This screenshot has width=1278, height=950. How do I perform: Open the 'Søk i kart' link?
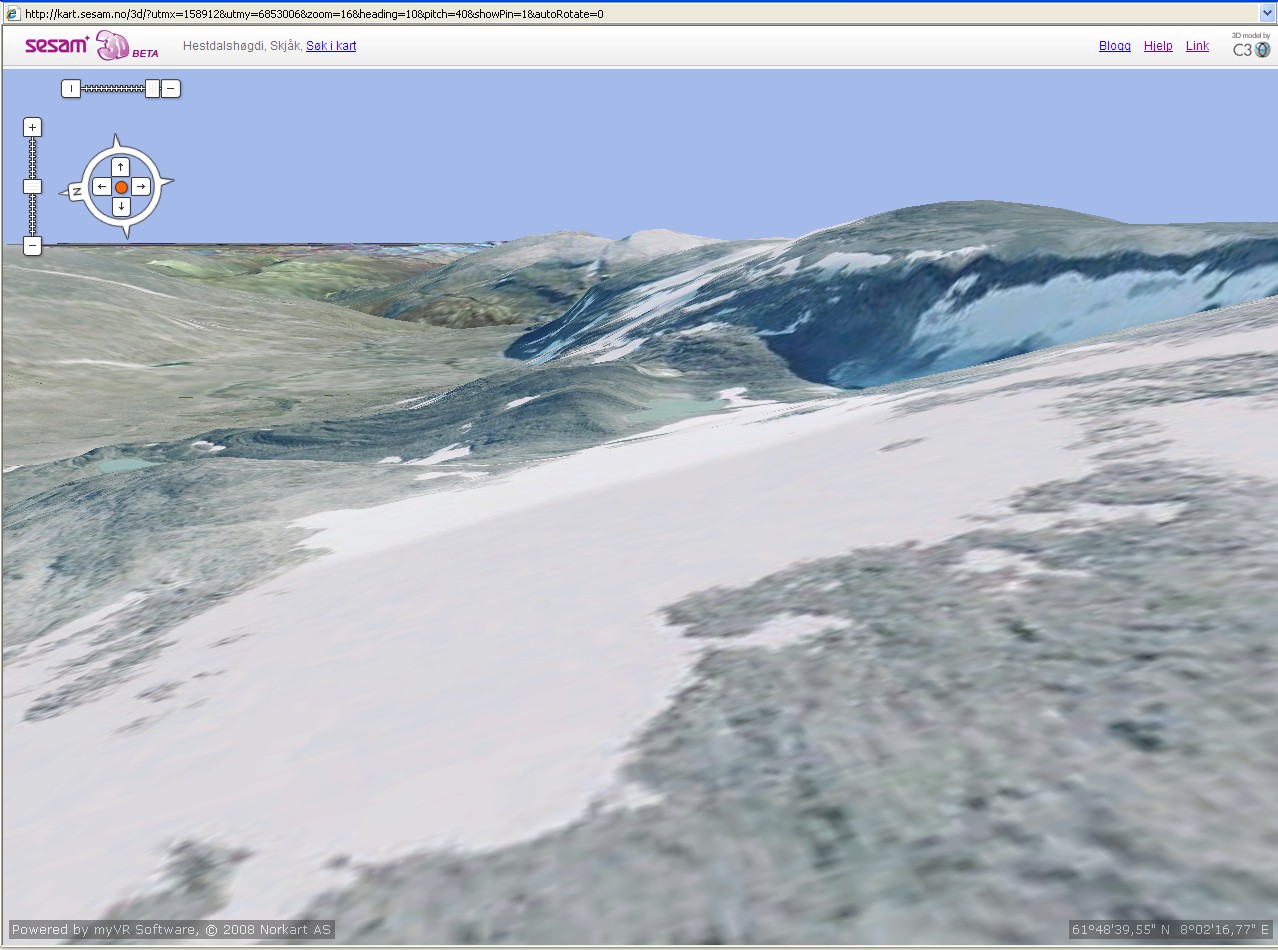click(x=331, y=46)
